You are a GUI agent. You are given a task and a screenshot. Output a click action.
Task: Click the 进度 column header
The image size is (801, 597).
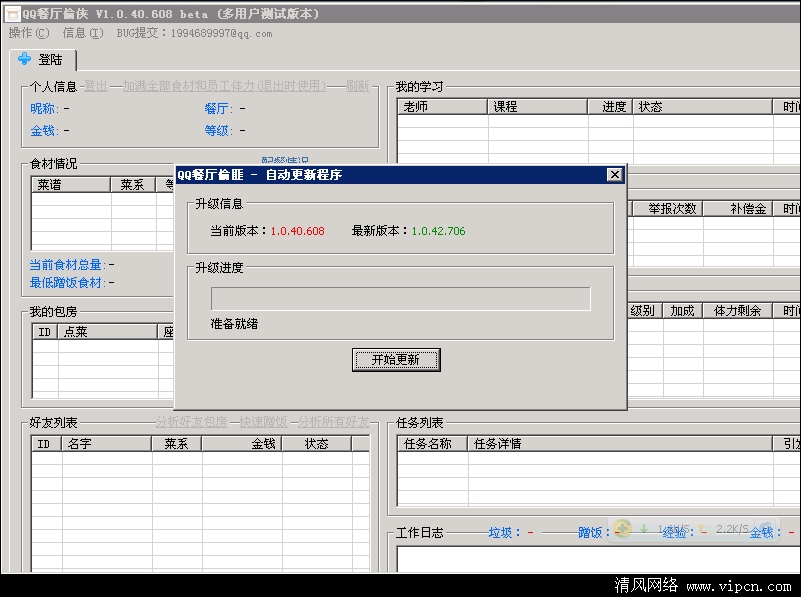click(610, 107)
